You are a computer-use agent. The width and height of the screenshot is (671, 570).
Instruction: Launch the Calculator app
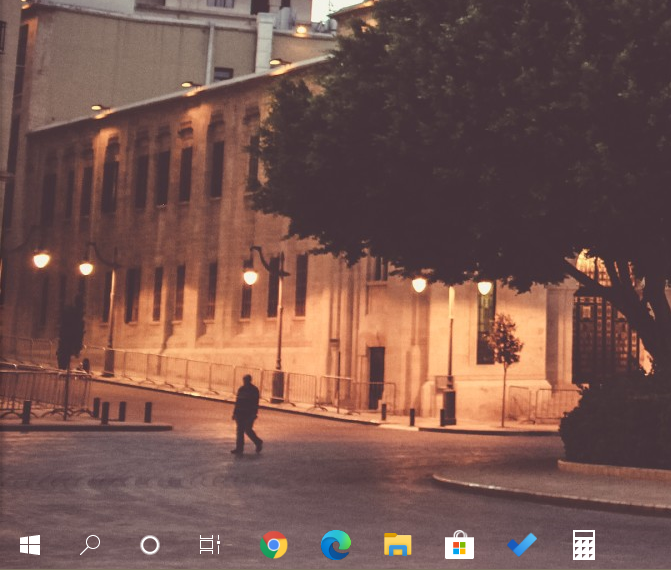(584, 545)
